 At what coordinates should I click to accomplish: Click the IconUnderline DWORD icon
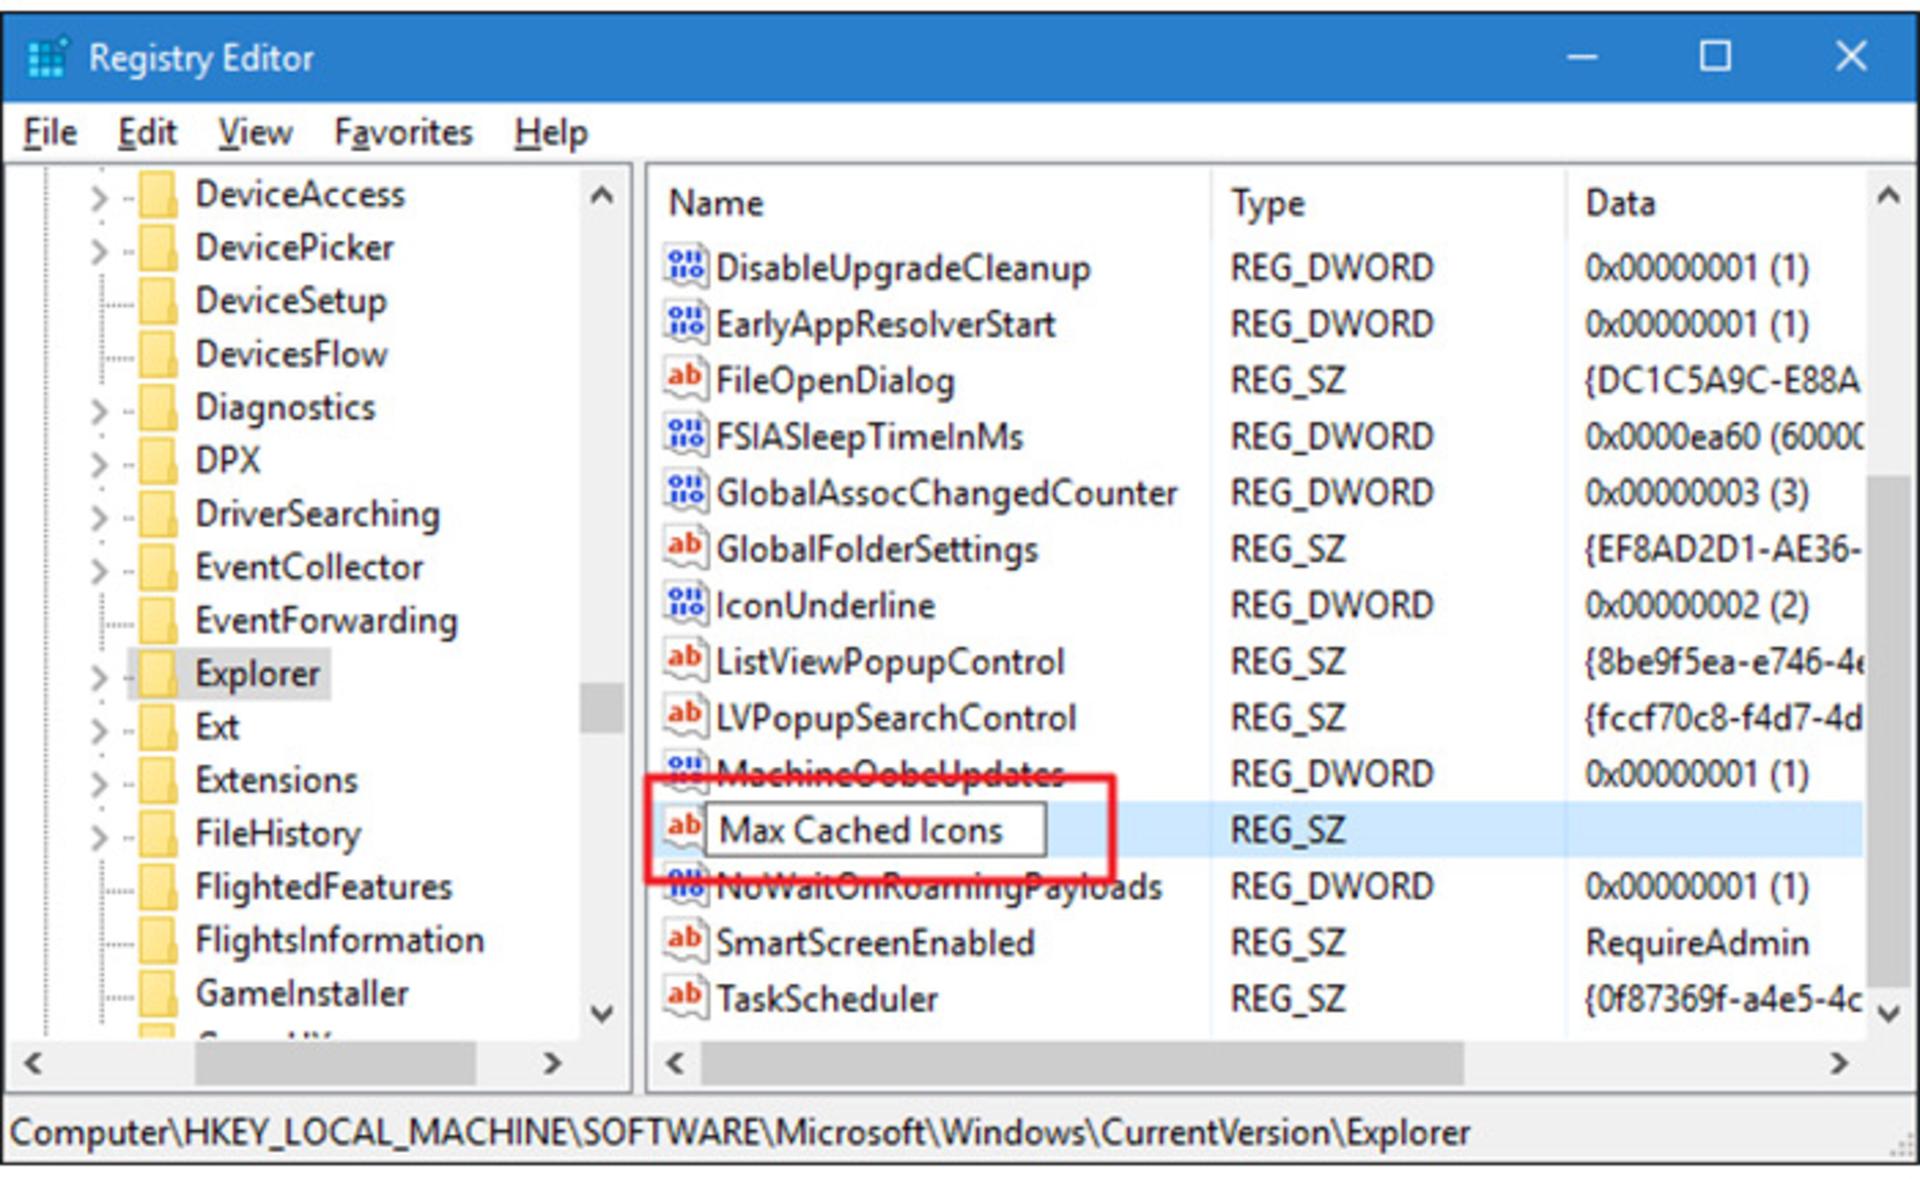pos(686,604)
